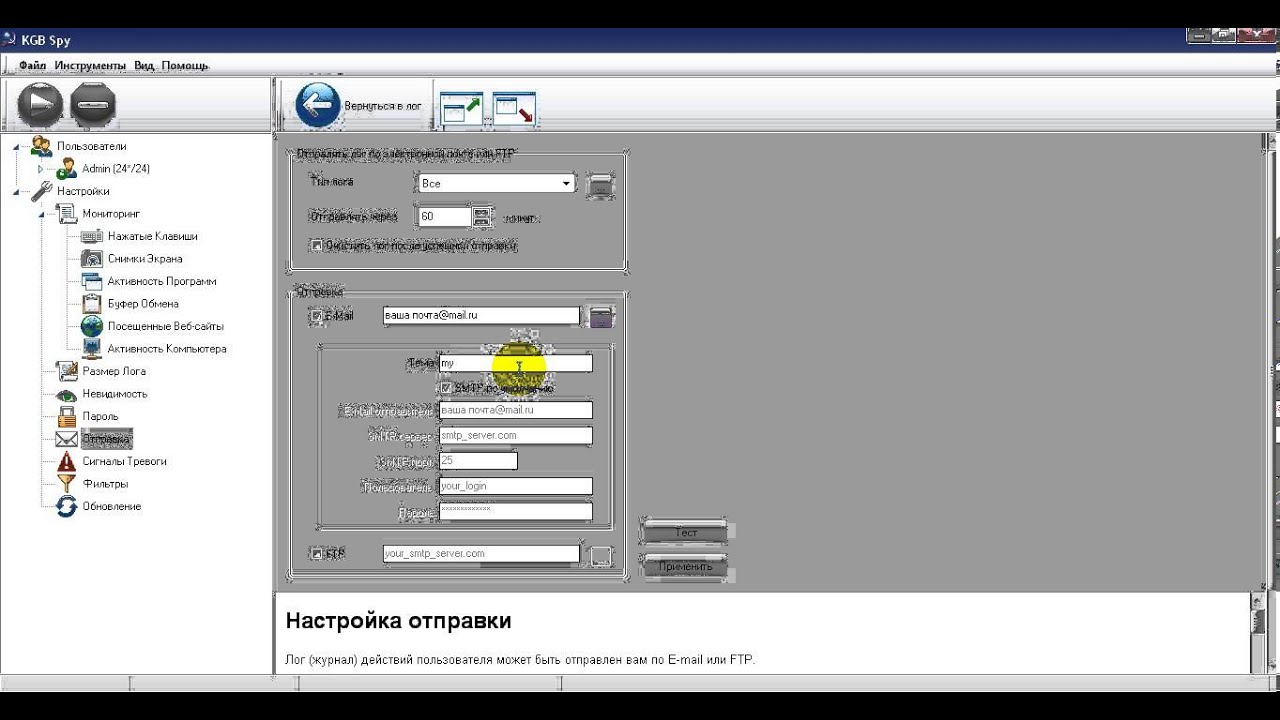
Task: Open the Файл menu
Action: [x=32, y=65]
